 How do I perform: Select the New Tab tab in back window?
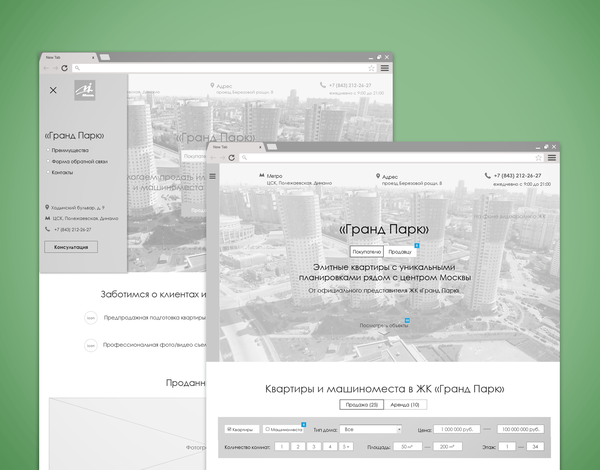pyautogui.click(x=68, y=57)
